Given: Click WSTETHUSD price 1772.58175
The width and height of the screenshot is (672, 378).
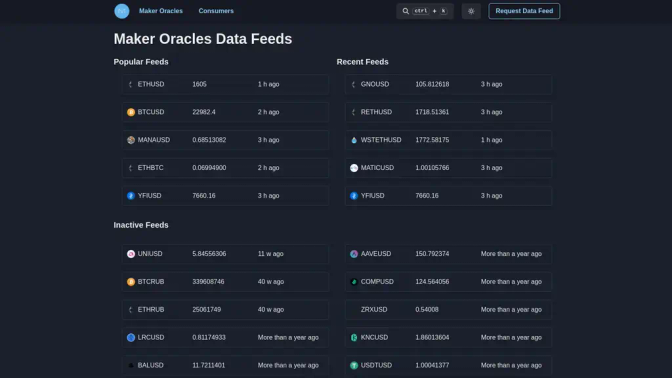Looking at the screenshot, I should coord(432,140).
